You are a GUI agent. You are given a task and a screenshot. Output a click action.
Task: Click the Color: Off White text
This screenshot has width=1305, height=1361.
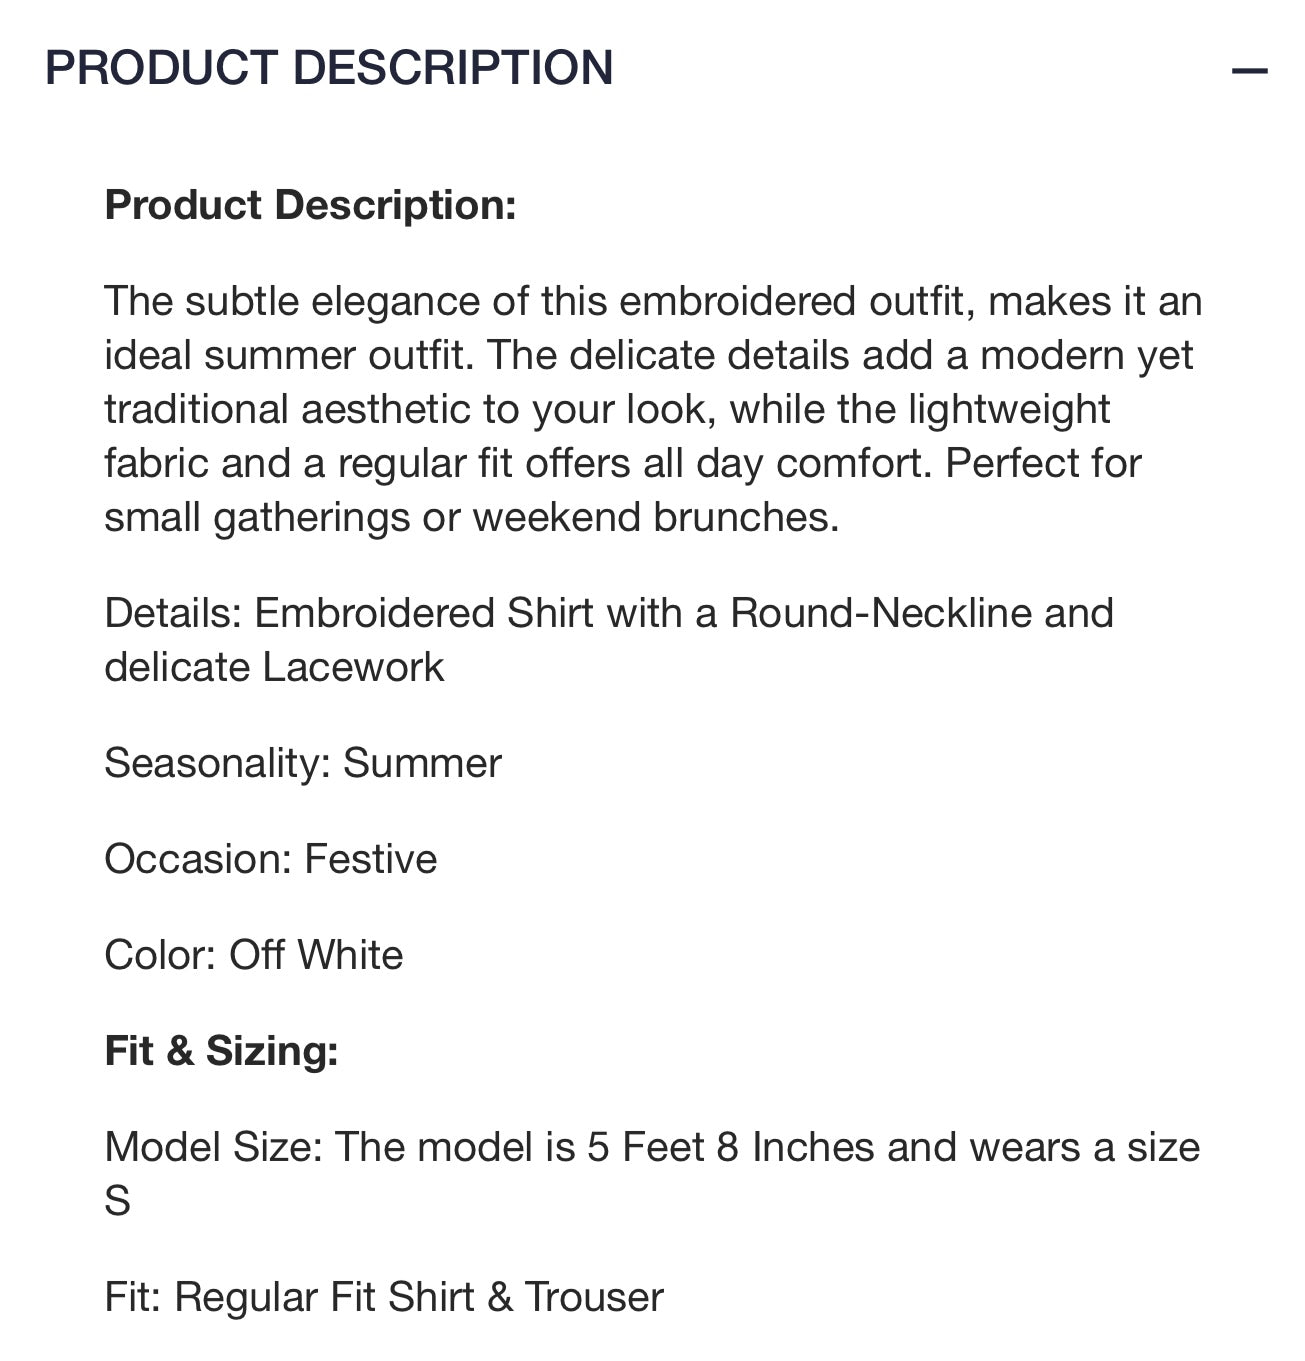254,955
